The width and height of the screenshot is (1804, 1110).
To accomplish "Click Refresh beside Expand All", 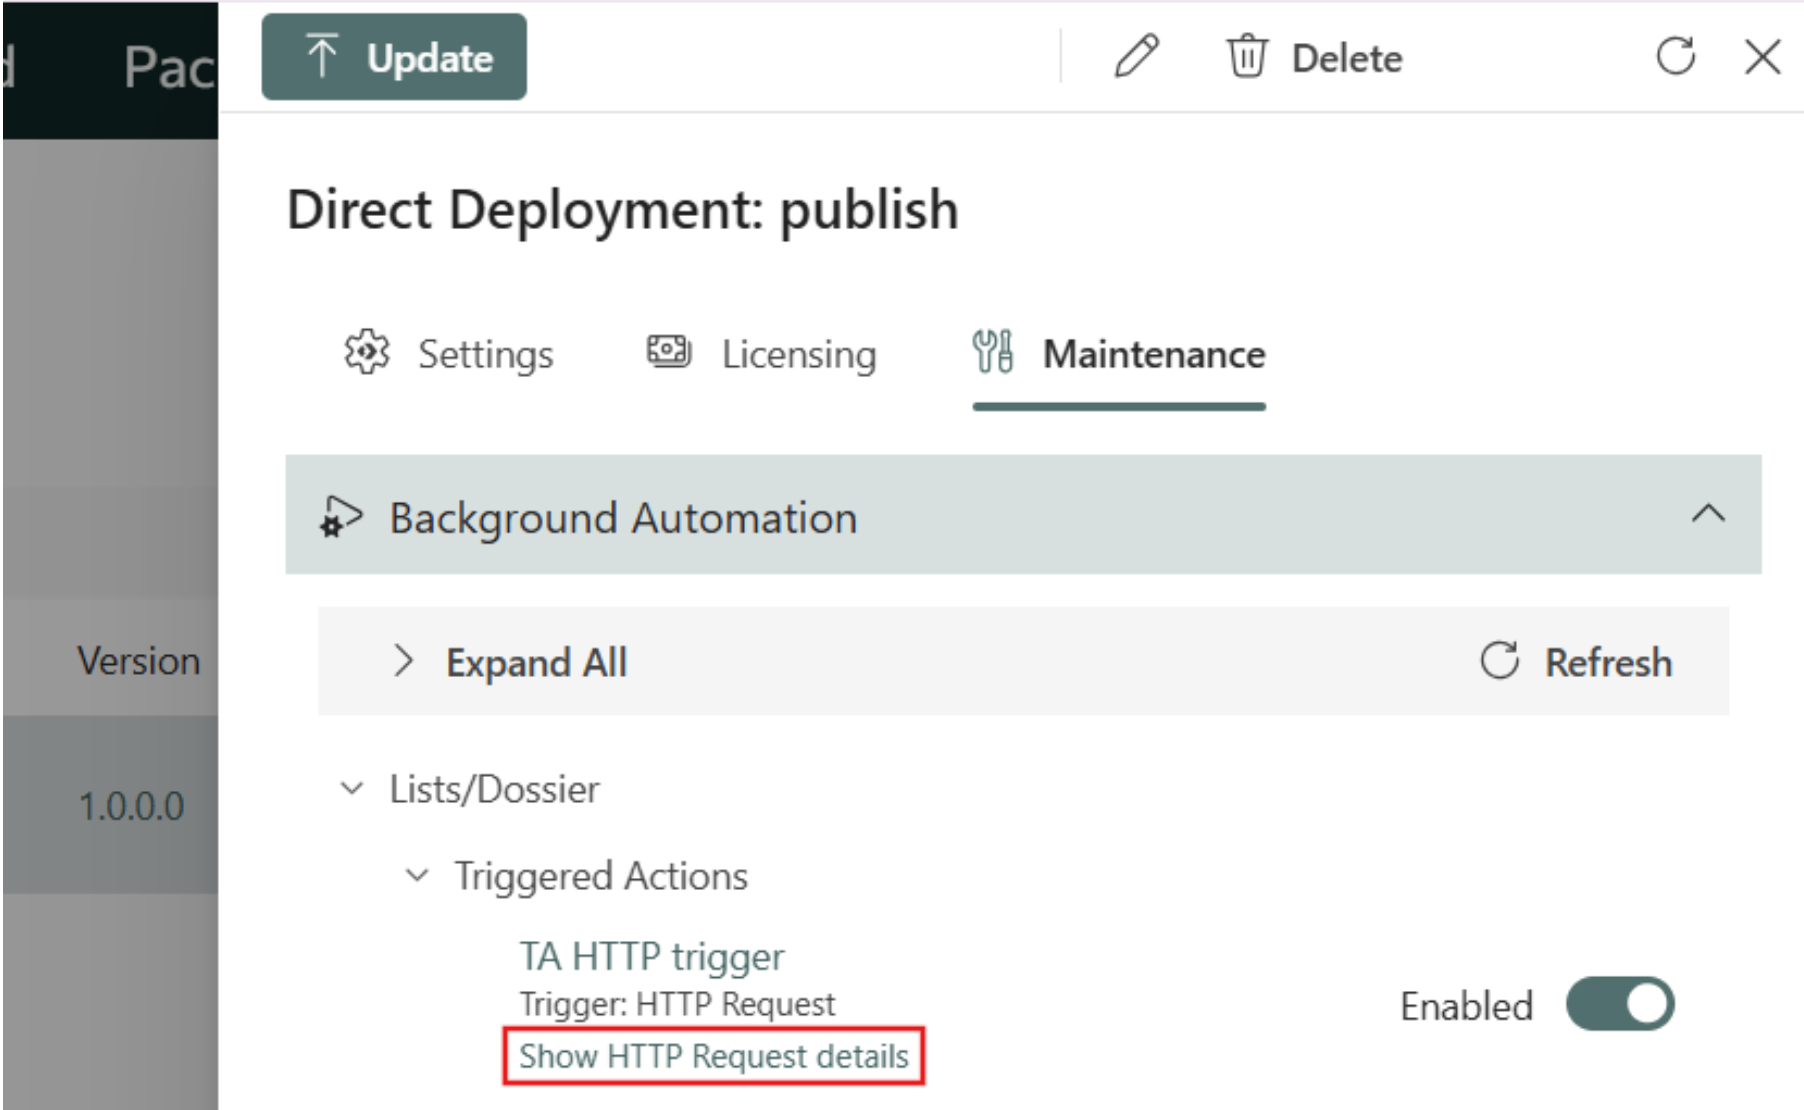I will pyautogui.click(x=1576, y=662).
